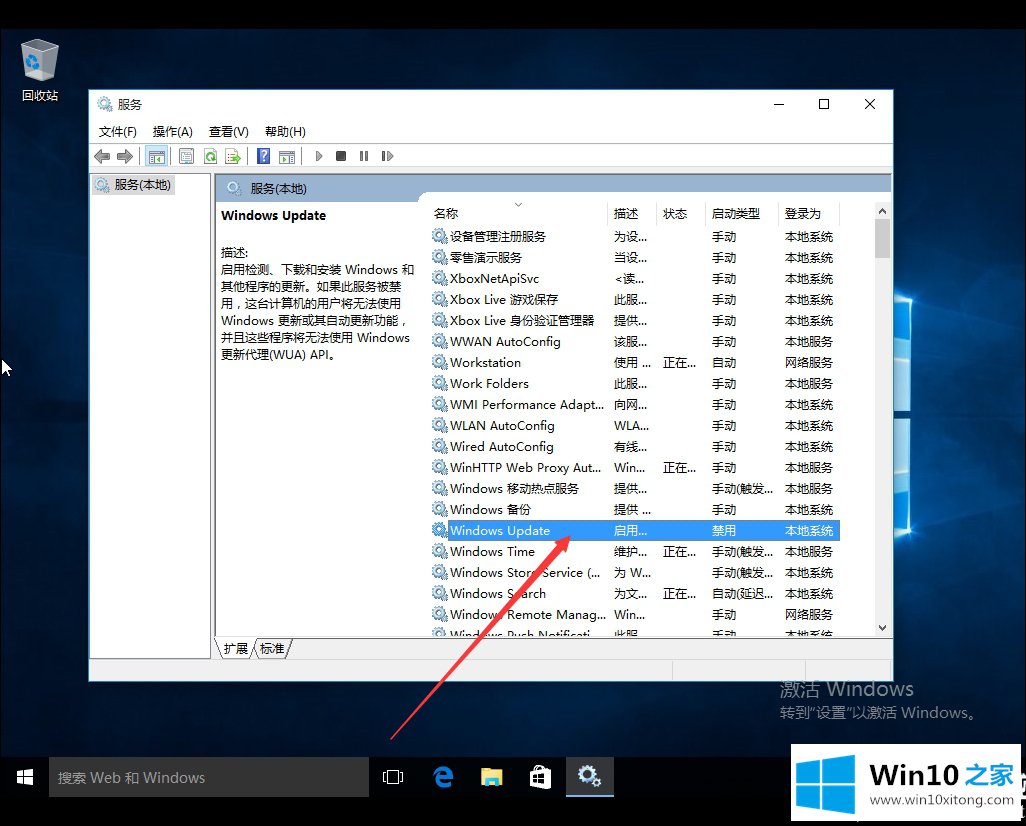1026x826 pixels.
Task: Pause the service with the Pause button
Action: click(x=364, y=156)
